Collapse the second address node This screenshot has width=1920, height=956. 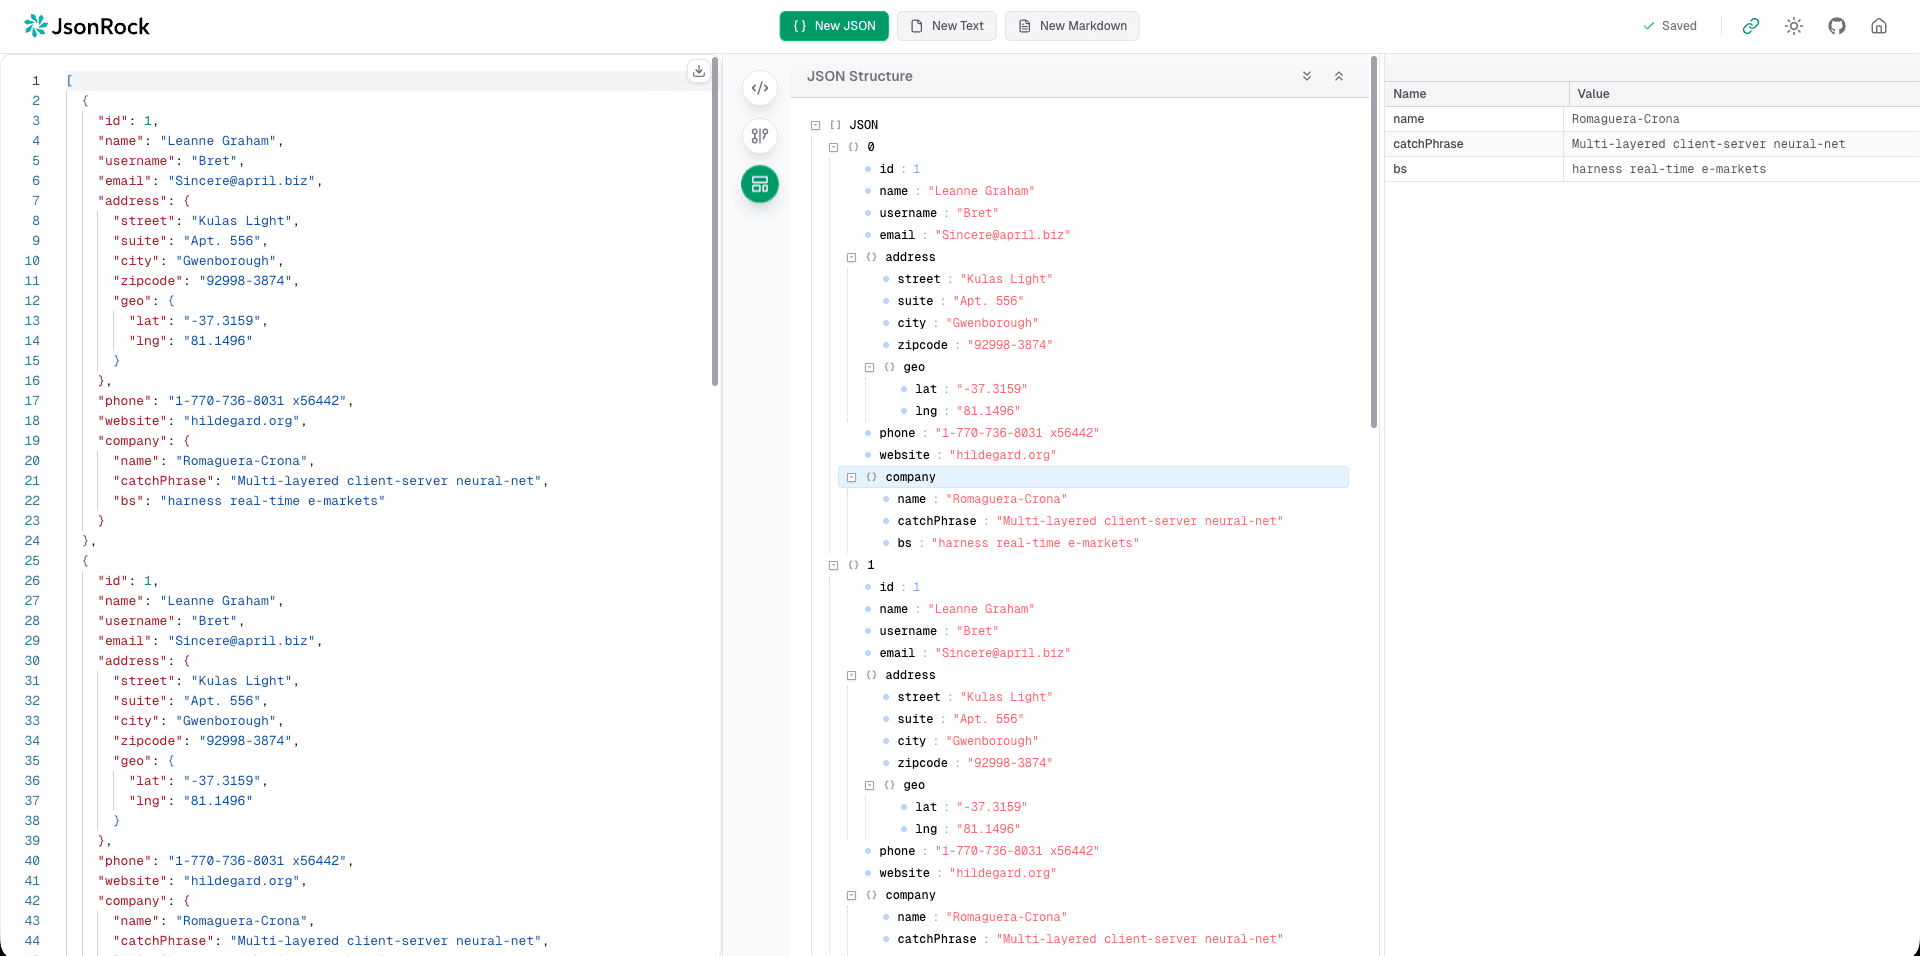(x=852, y=675)
